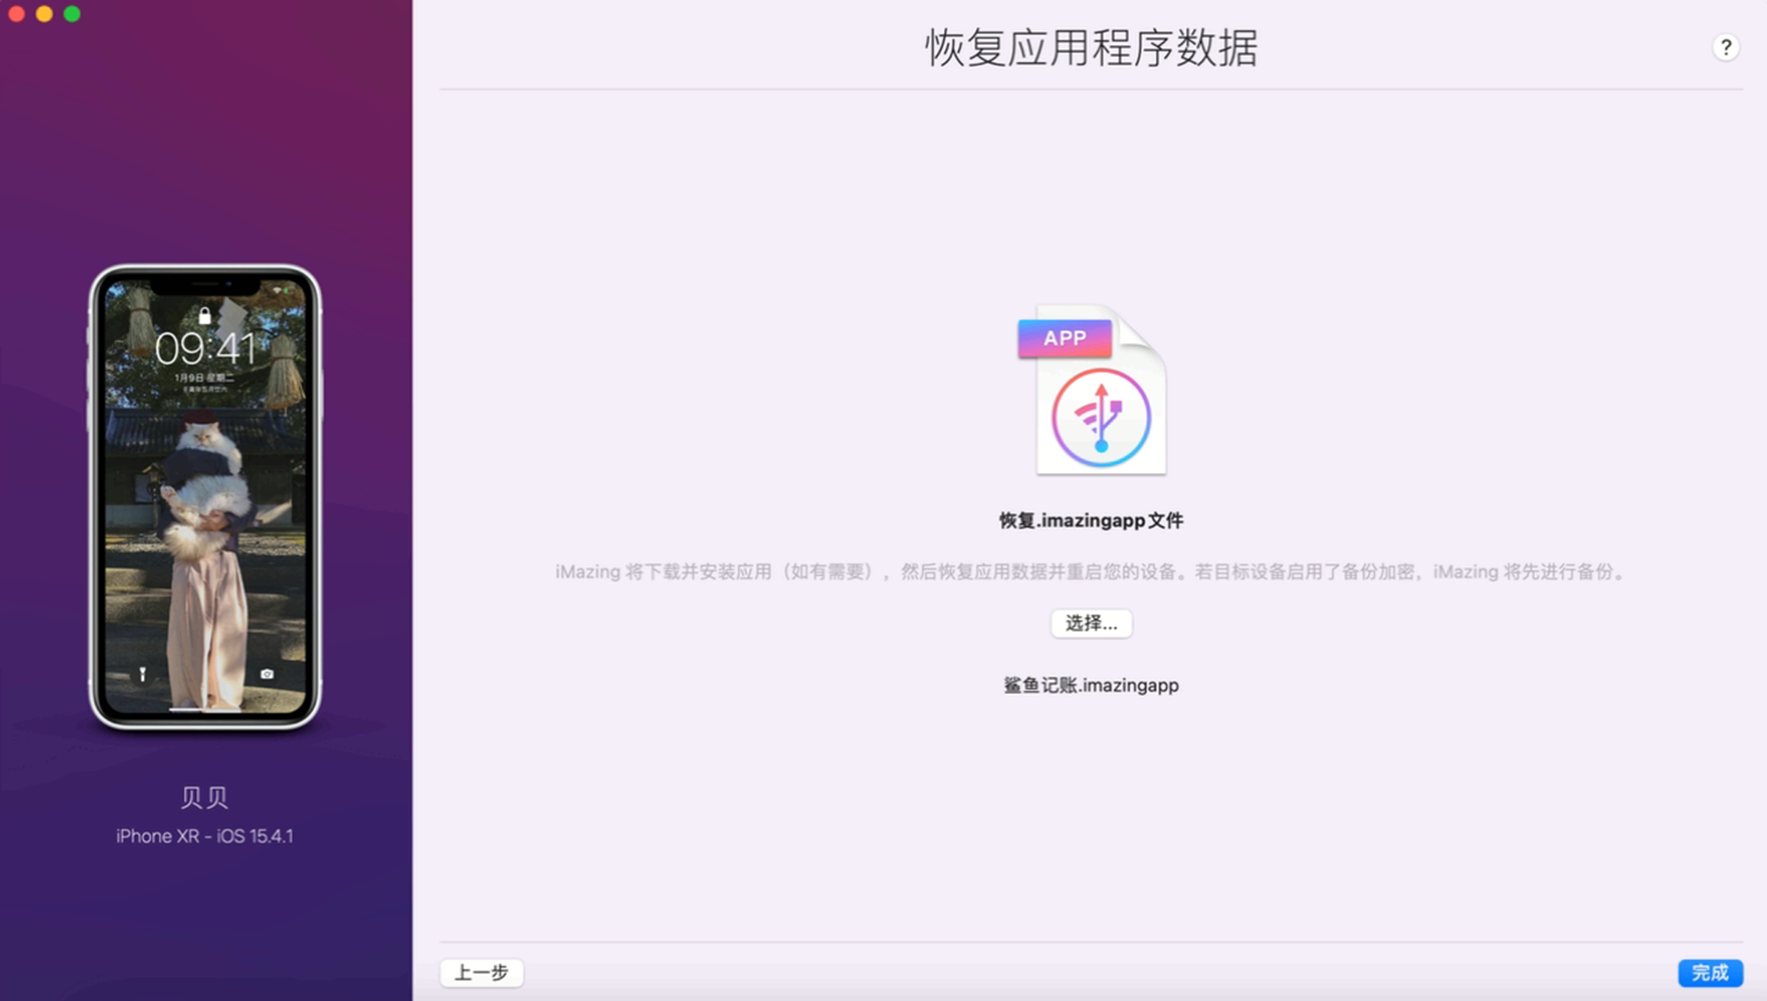Minimize the window with the yellow button
Image resolution: width=1767 pixels, height=1001 pixels.
42,14
